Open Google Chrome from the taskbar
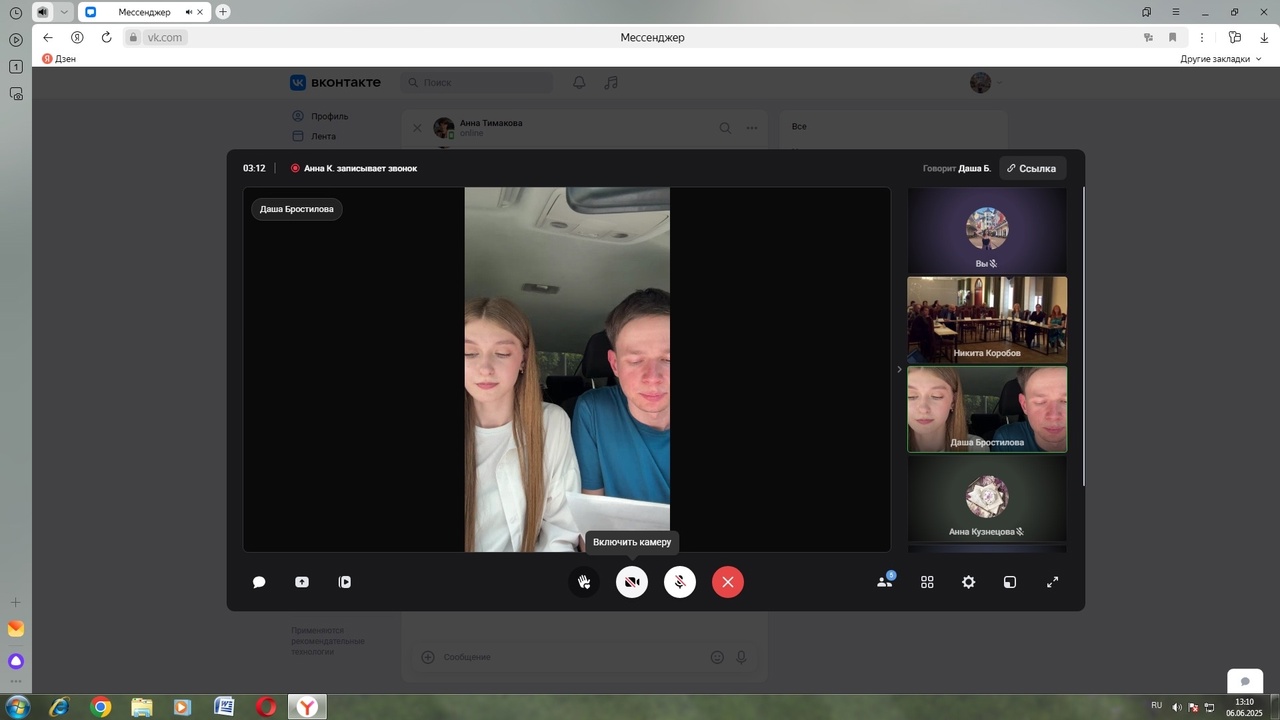Viewport: 1280px width, 720px height. pyautogui.click(x=100, y=707)
